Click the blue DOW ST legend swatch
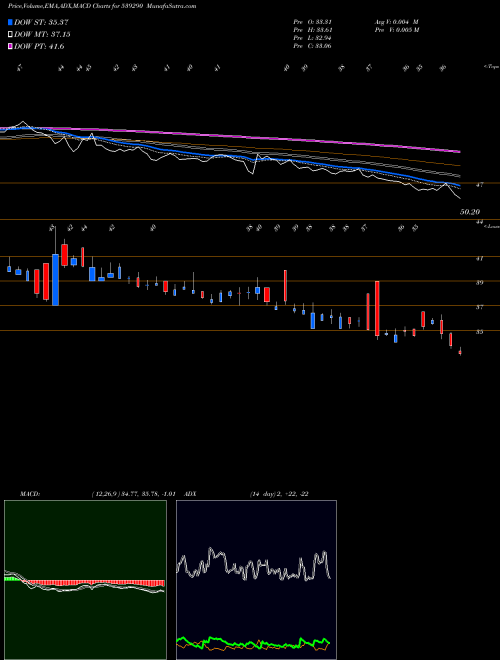Viewport: 500px width, 660px height. (10, 22)
